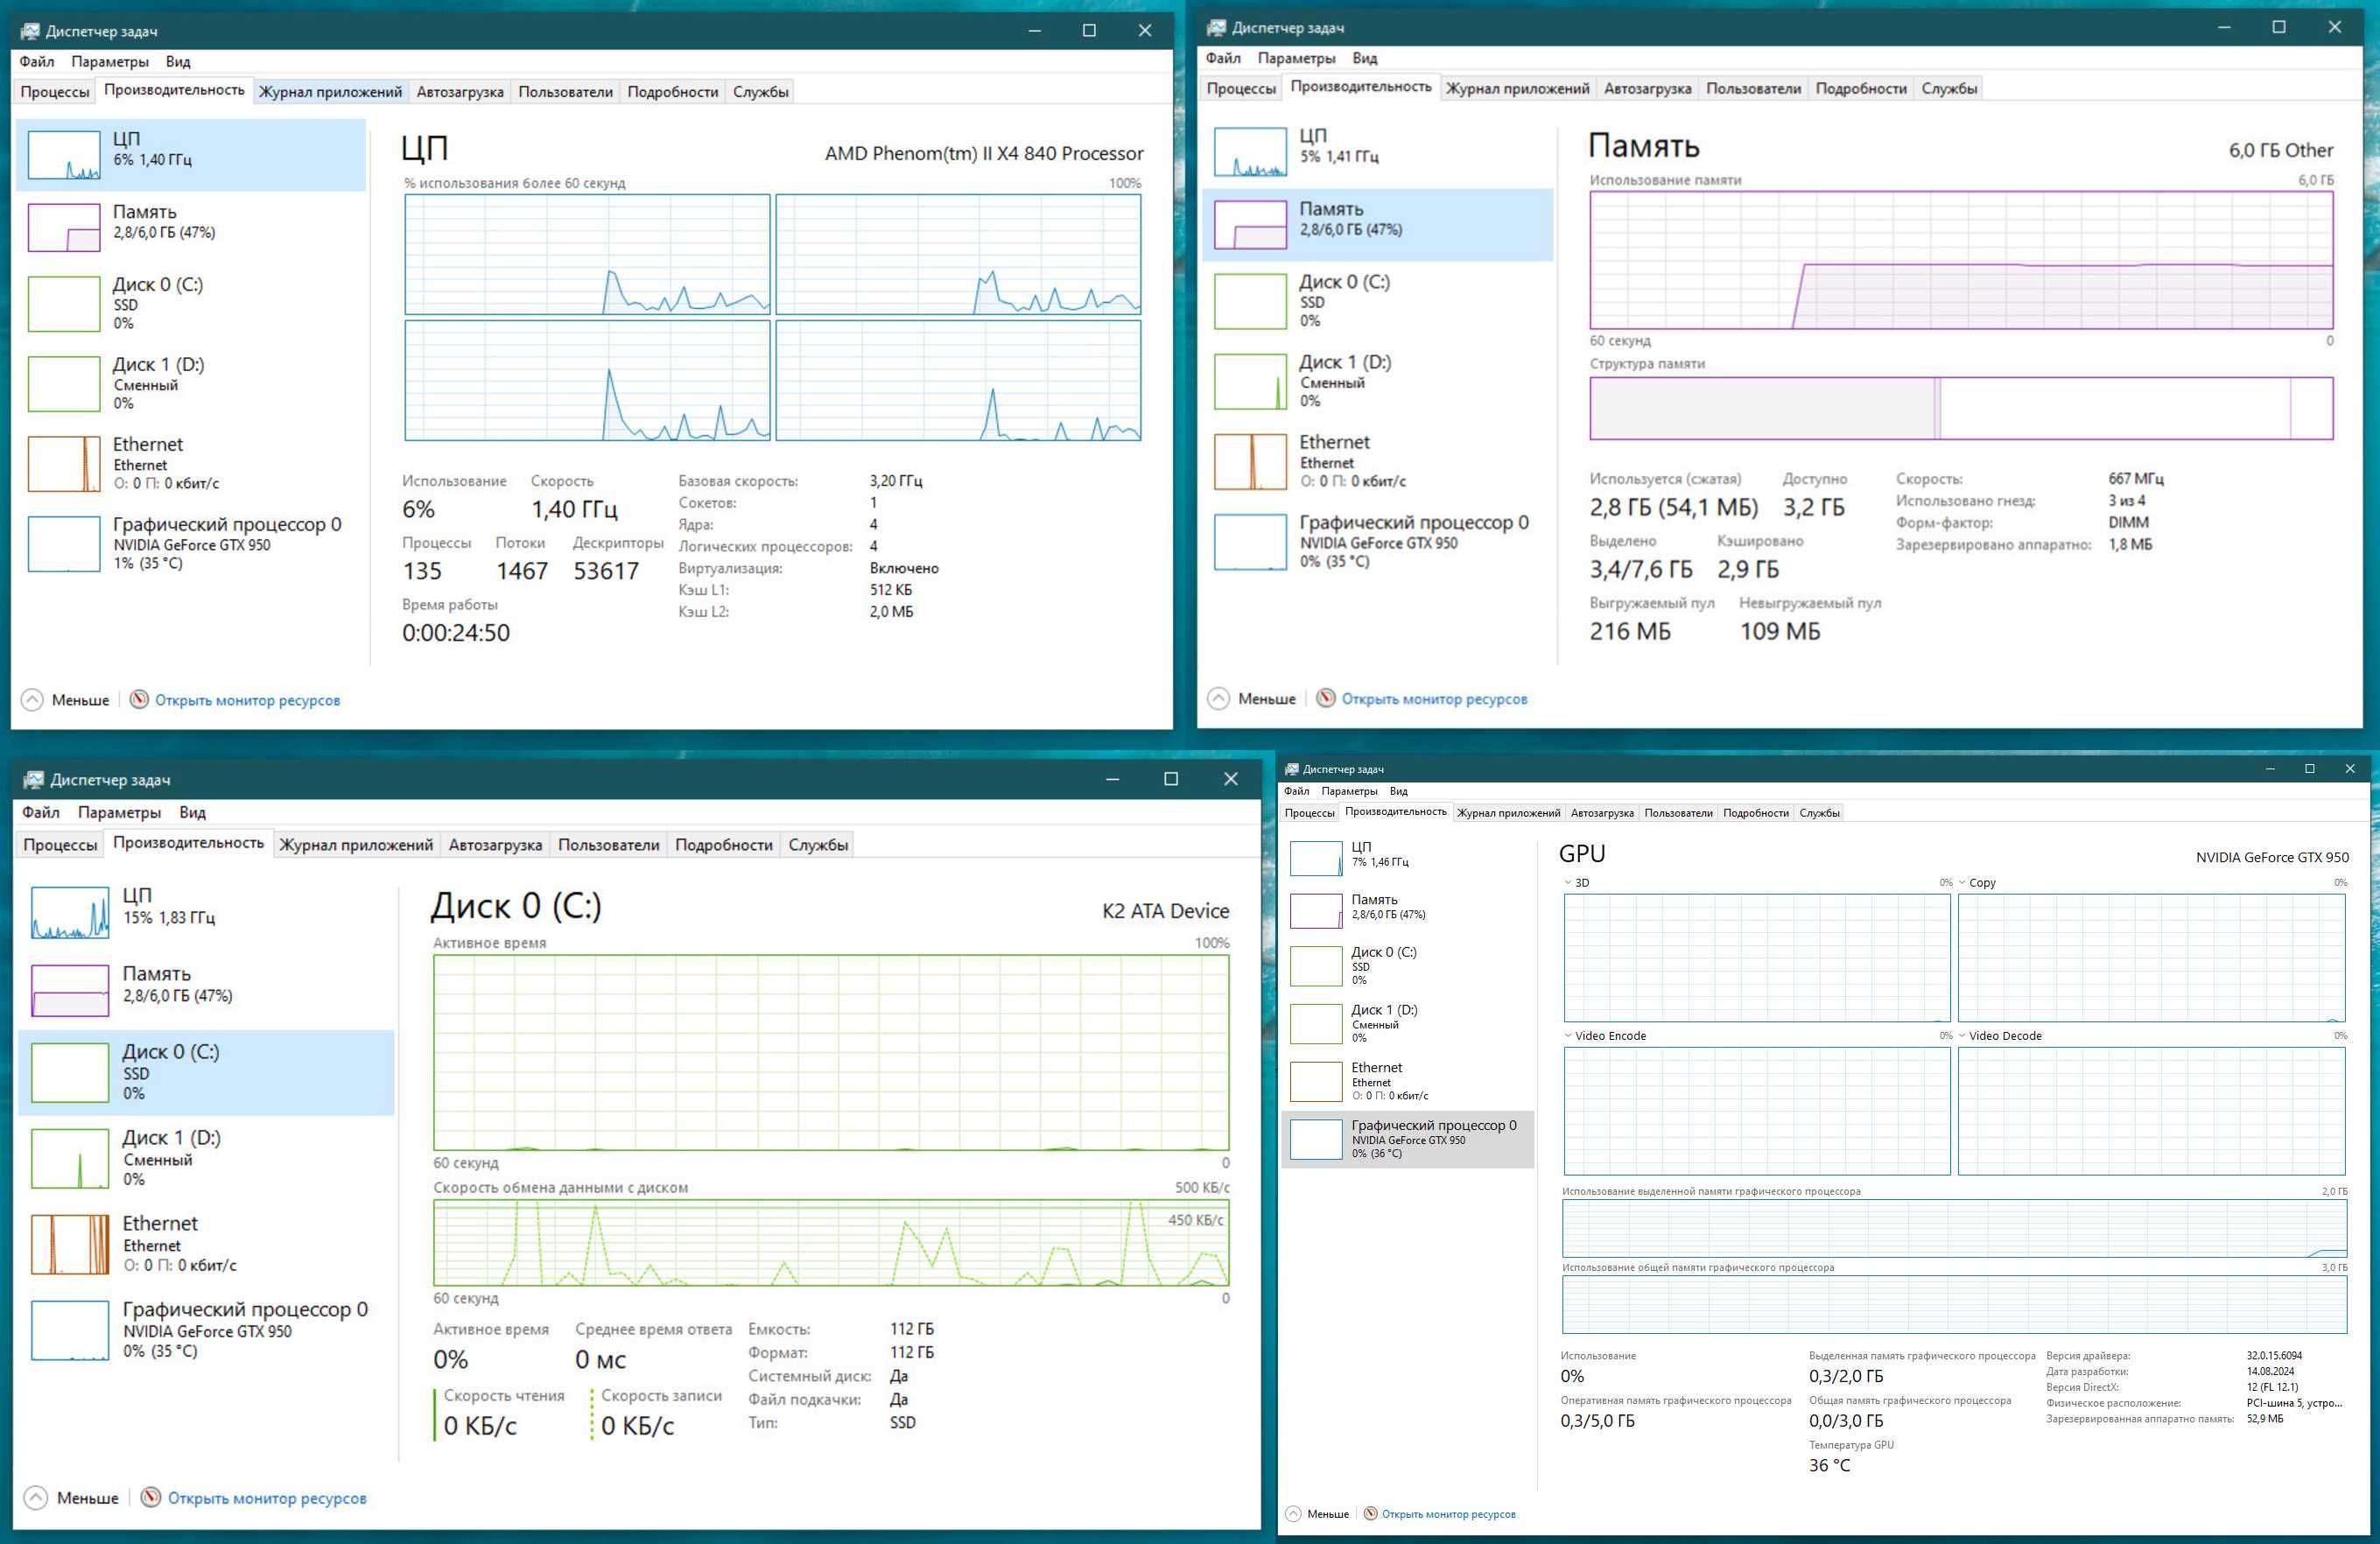The height and width of the screenshot is (1544, 2380).
Task: Click the Resource Monitor icon in CPU window footer
Action: coord(139,699)
